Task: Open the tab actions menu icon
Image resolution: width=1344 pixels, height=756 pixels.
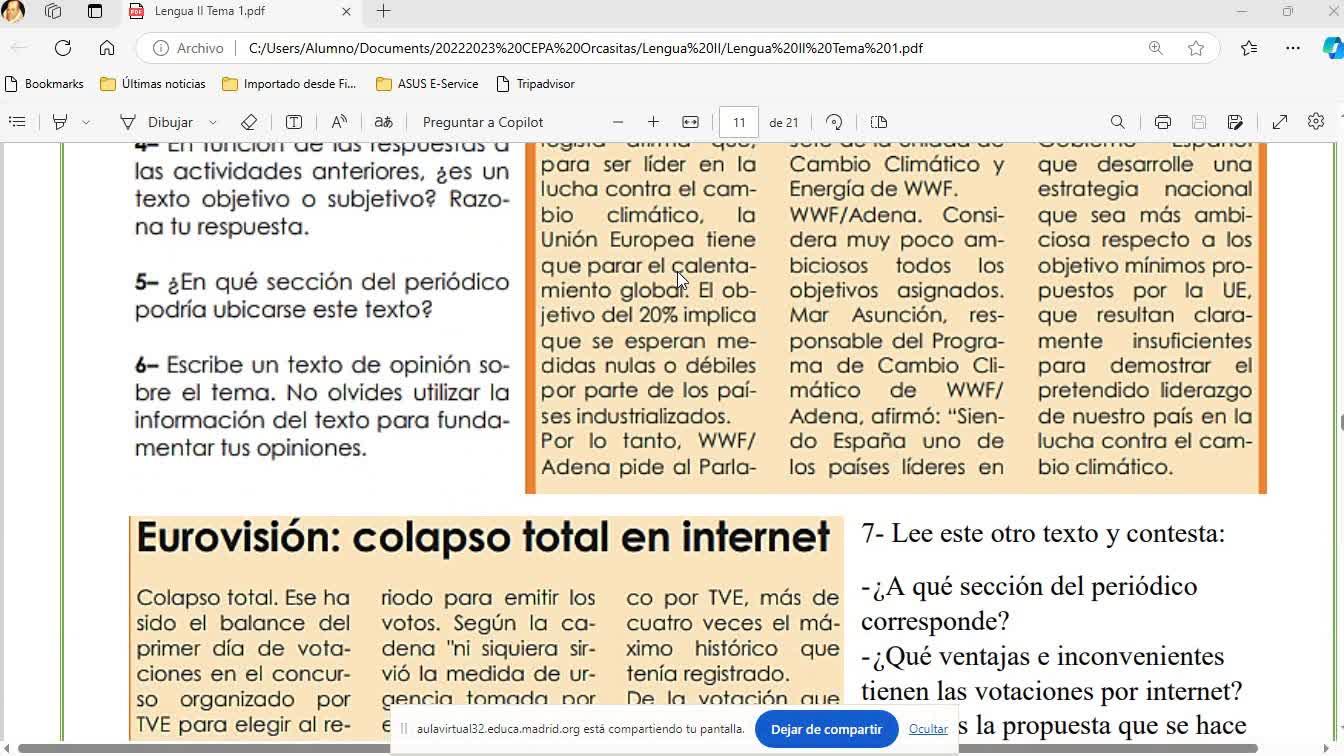Action: [x=95, y=11]
